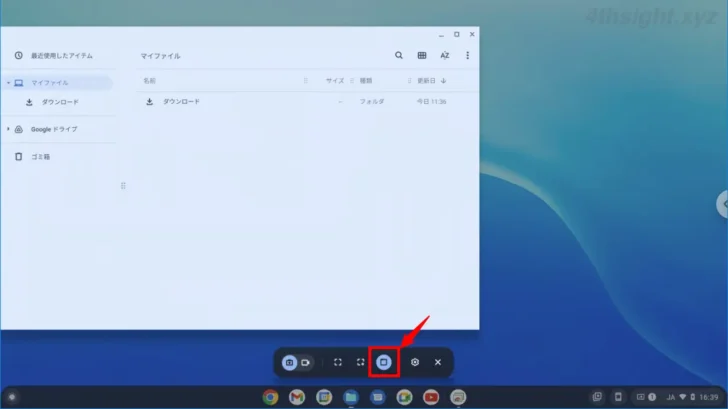Open Files three-dot more menu
This screenshot has height=409, width=728.
click(468, 55)
